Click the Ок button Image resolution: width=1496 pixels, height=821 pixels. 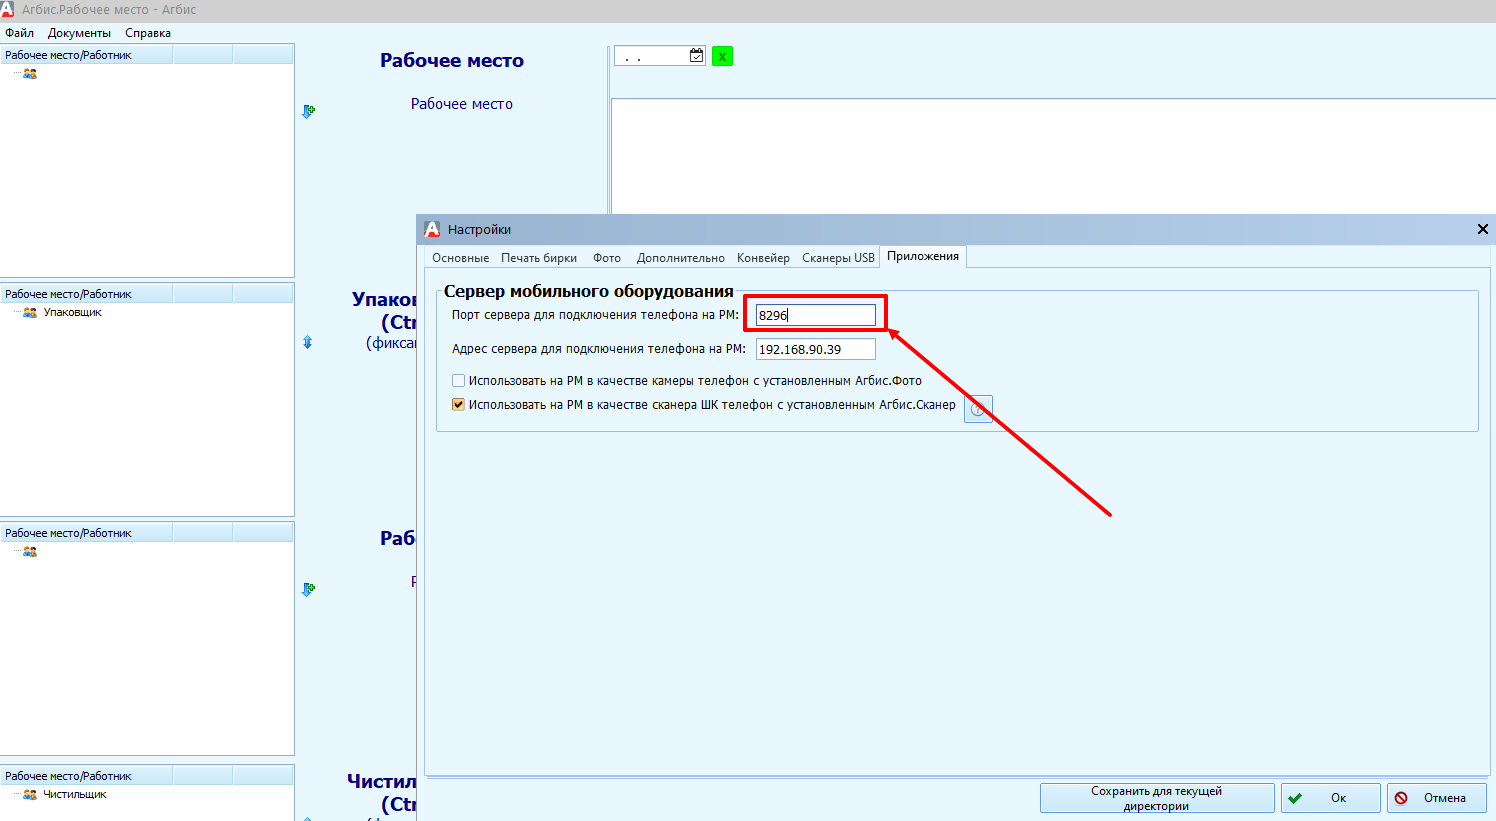click(1330, 798)
